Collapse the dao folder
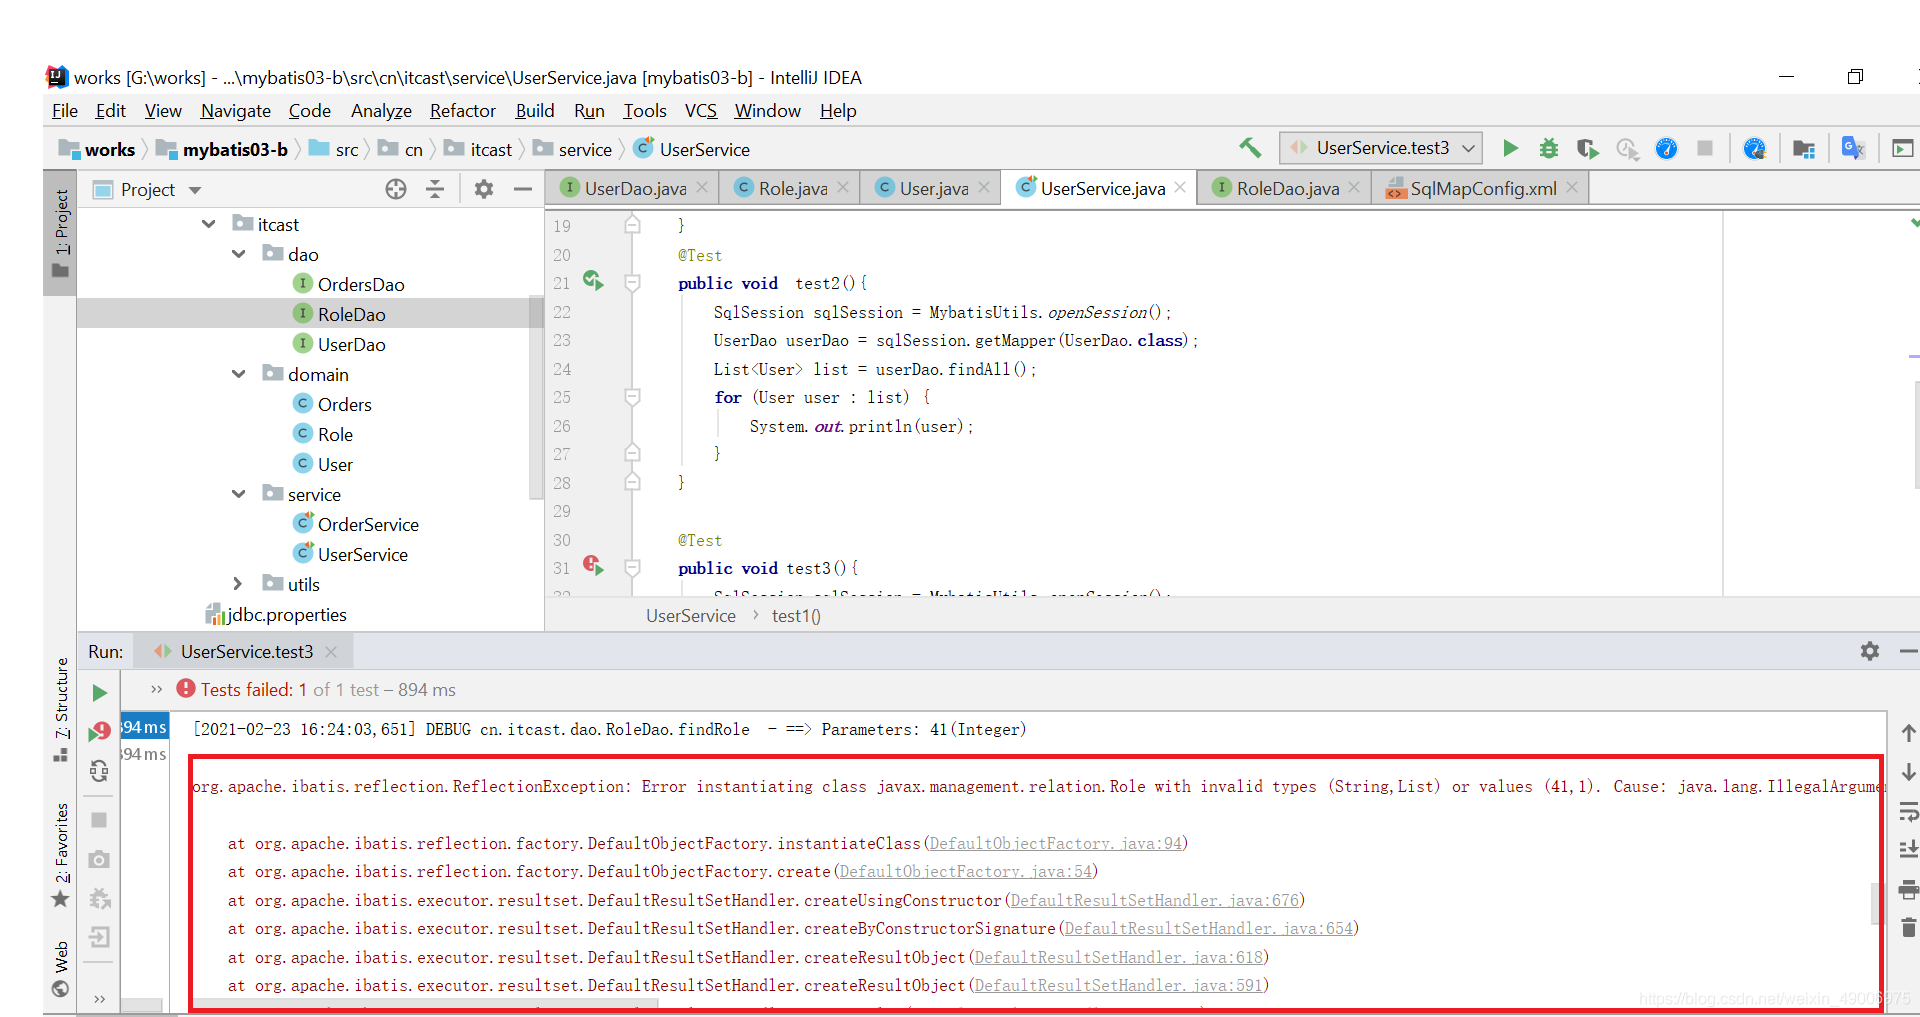Viewport: 1920px width, 1017px height. pos(238,254)
